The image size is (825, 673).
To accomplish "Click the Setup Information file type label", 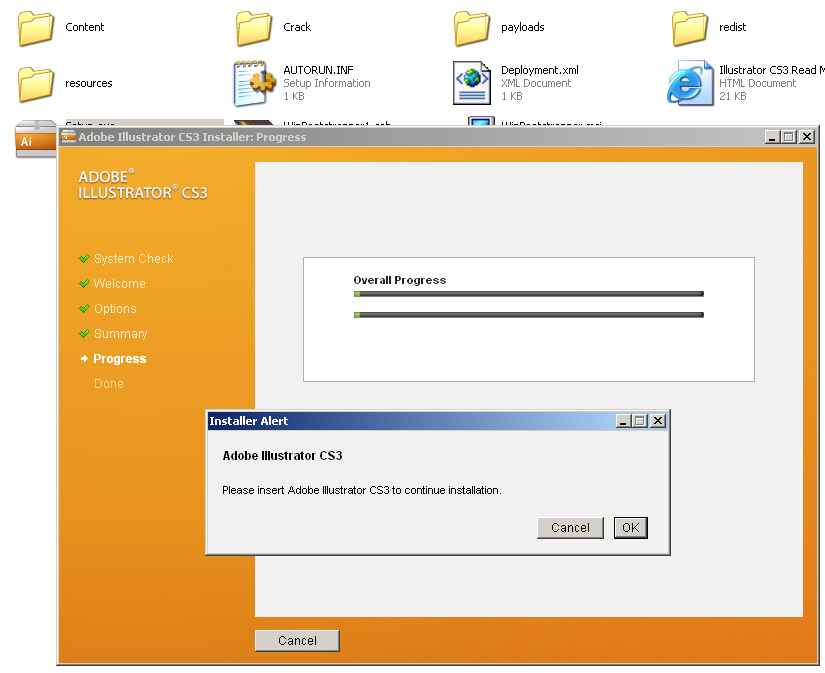I will (327, 83).
